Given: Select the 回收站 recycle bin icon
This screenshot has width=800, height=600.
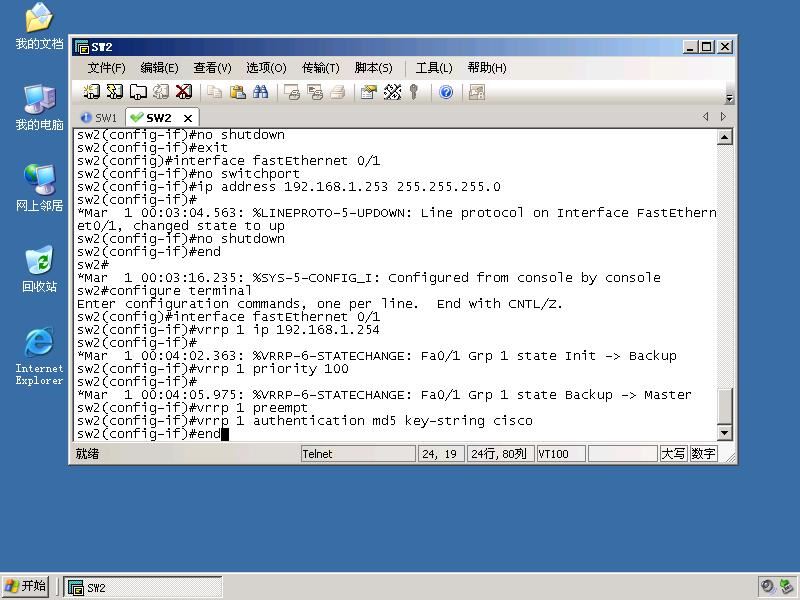Looking at the screenshot, I should click(39, 269).
